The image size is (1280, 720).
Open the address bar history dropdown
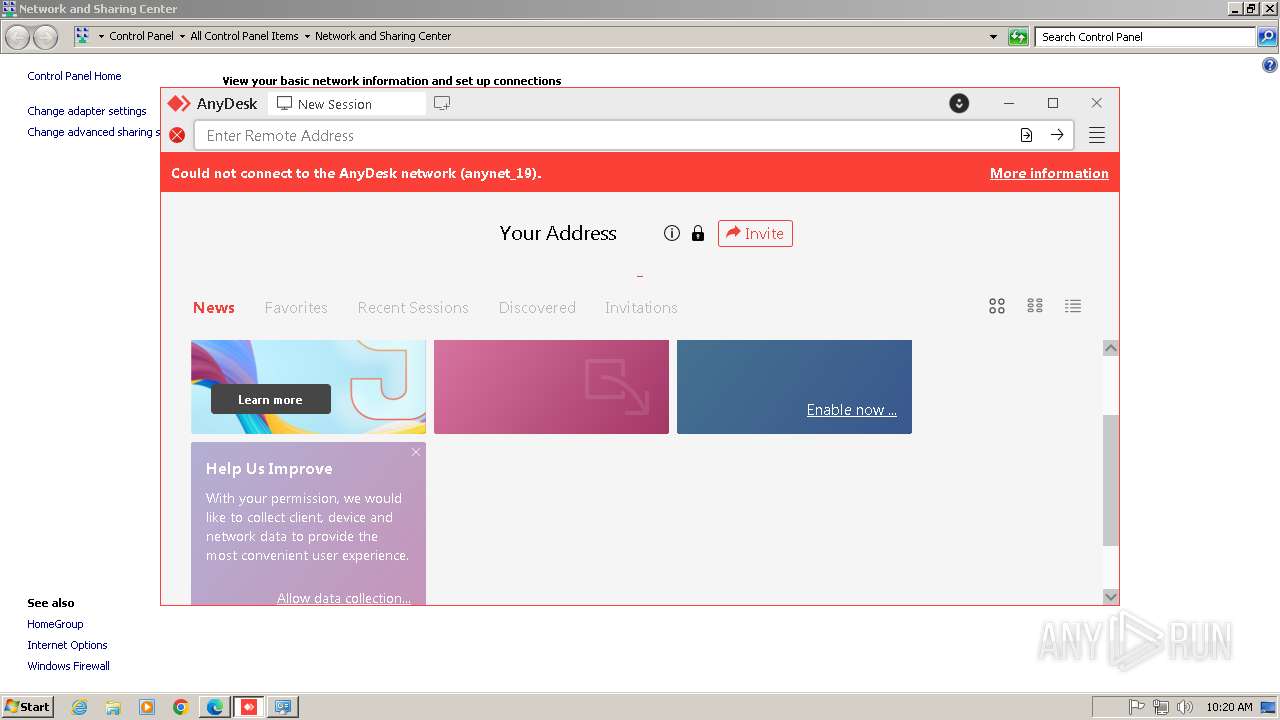(993, 37)
